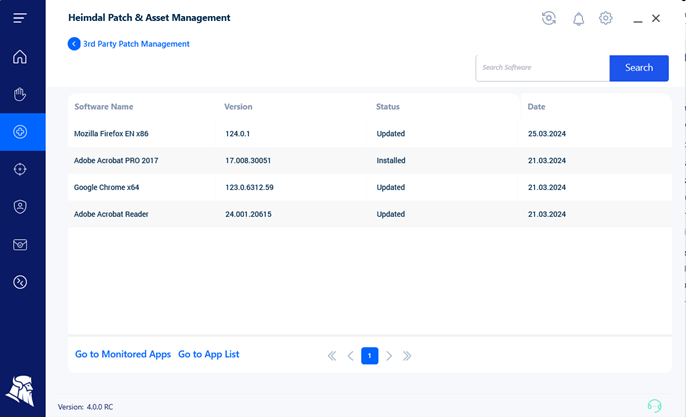Open settings gear icon
The image size is (686, 417).
pos(606,18)
